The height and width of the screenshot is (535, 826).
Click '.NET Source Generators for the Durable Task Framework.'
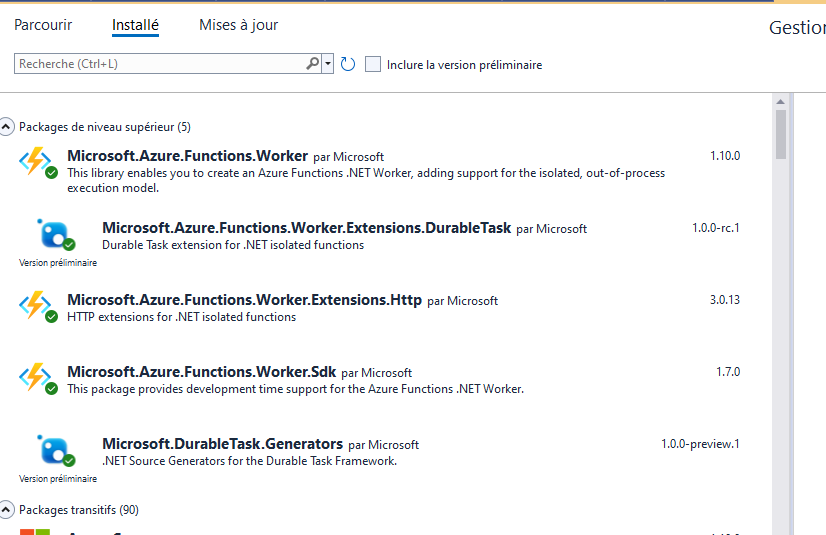250,461
